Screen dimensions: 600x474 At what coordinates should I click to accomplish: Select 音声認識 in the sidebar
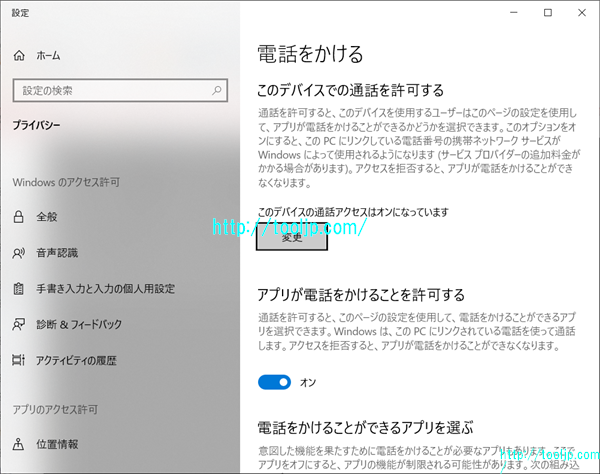click(57, 253)
